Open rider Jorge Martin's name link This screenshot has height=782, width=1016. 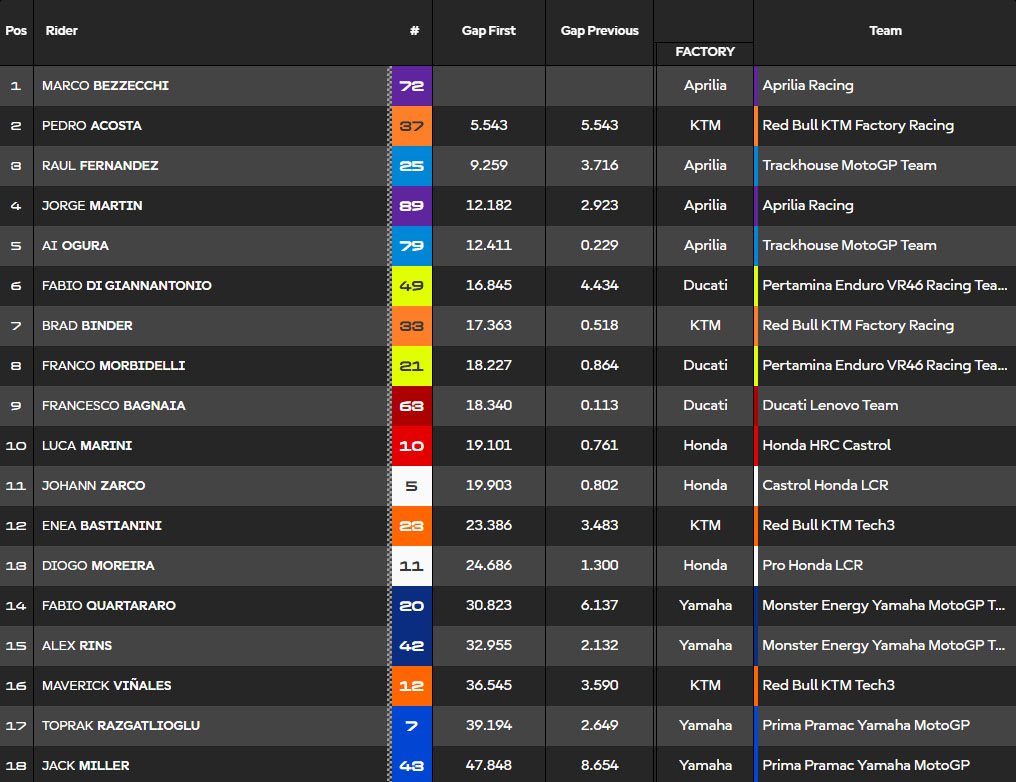[92, 206]
